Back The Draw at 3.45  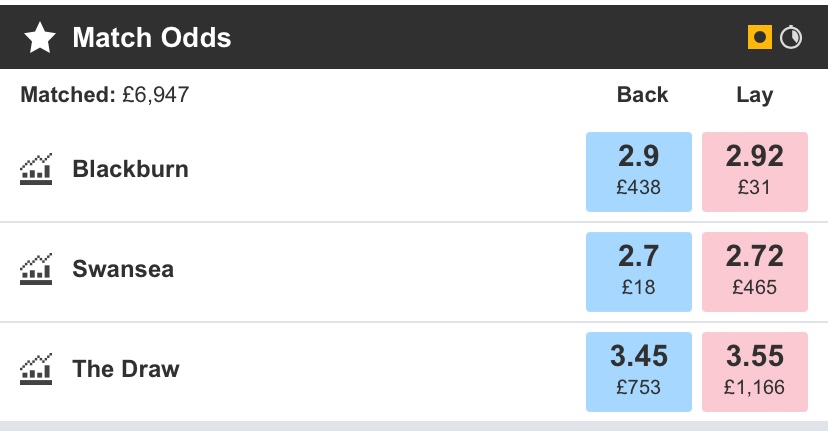point(639,371)
